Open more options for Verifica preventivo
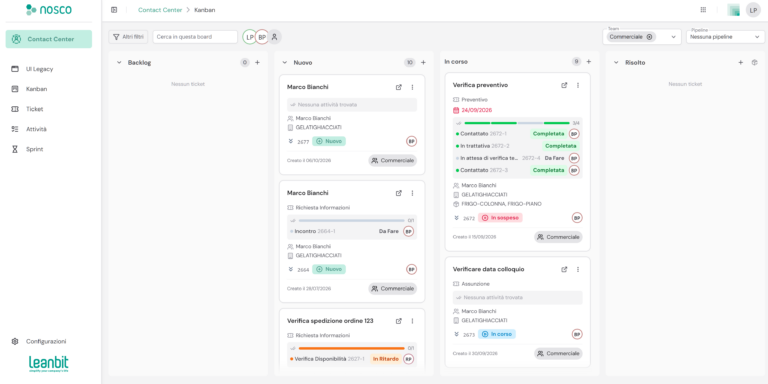This screenshot has height=384, width=768. tap(577, 85)
